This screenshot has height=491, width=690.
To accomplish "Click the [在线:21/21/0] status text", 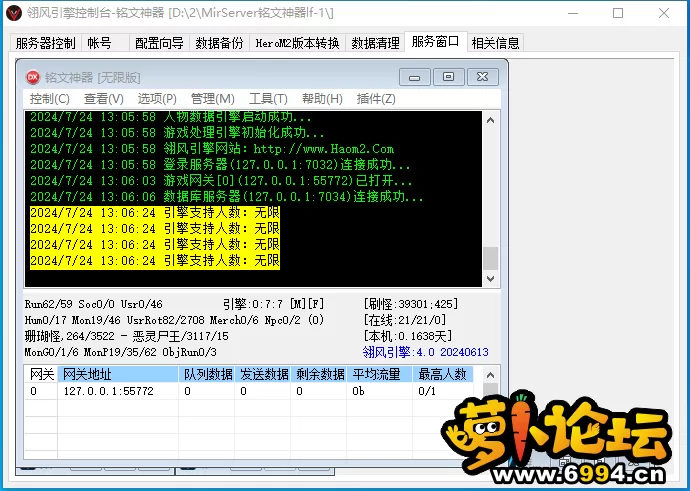I will point(405,320).
